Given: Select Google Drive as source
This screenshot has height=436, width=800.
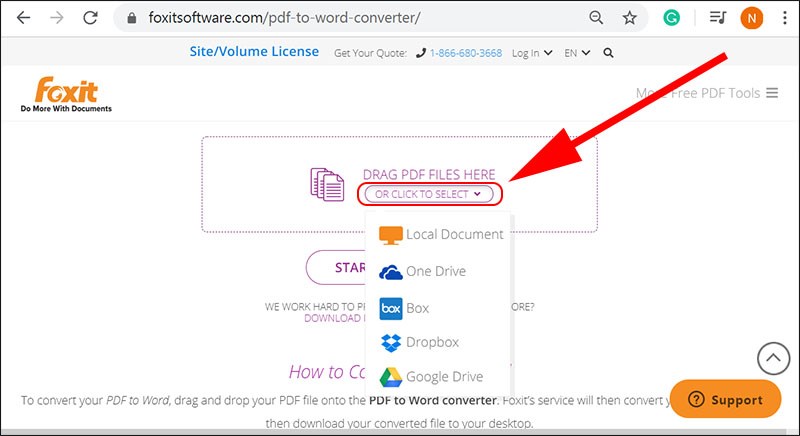Looking at the screenshot, I should point(431,376).
